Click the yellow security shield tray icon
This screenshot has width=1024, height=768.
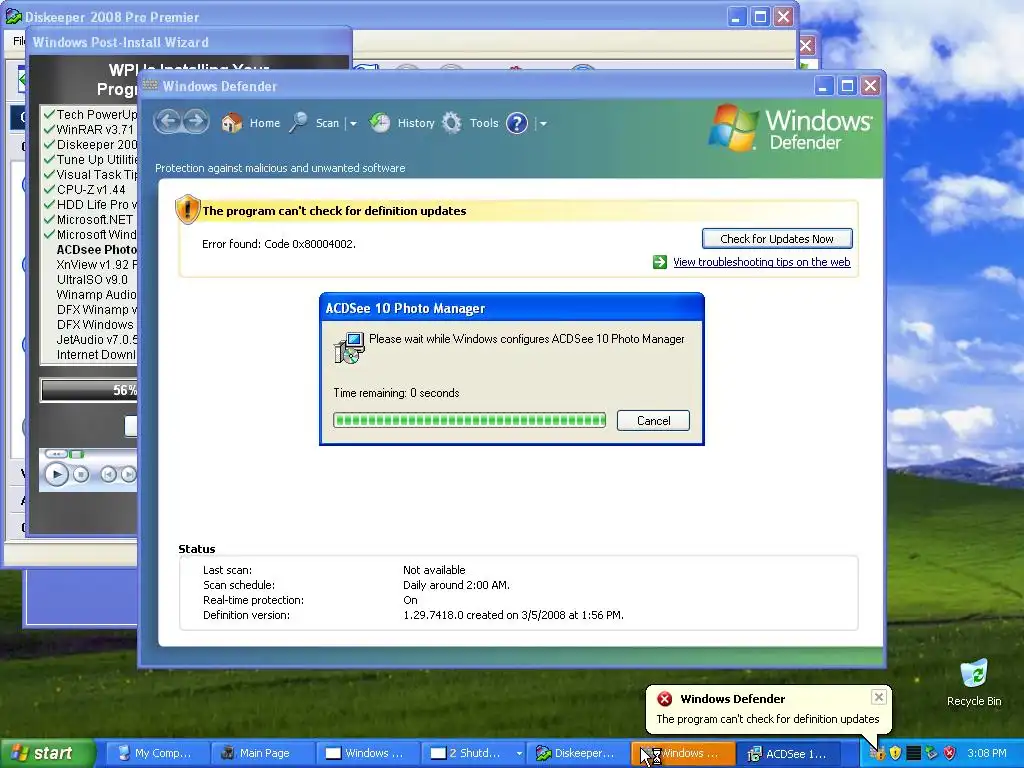click(x=895, y=753)
